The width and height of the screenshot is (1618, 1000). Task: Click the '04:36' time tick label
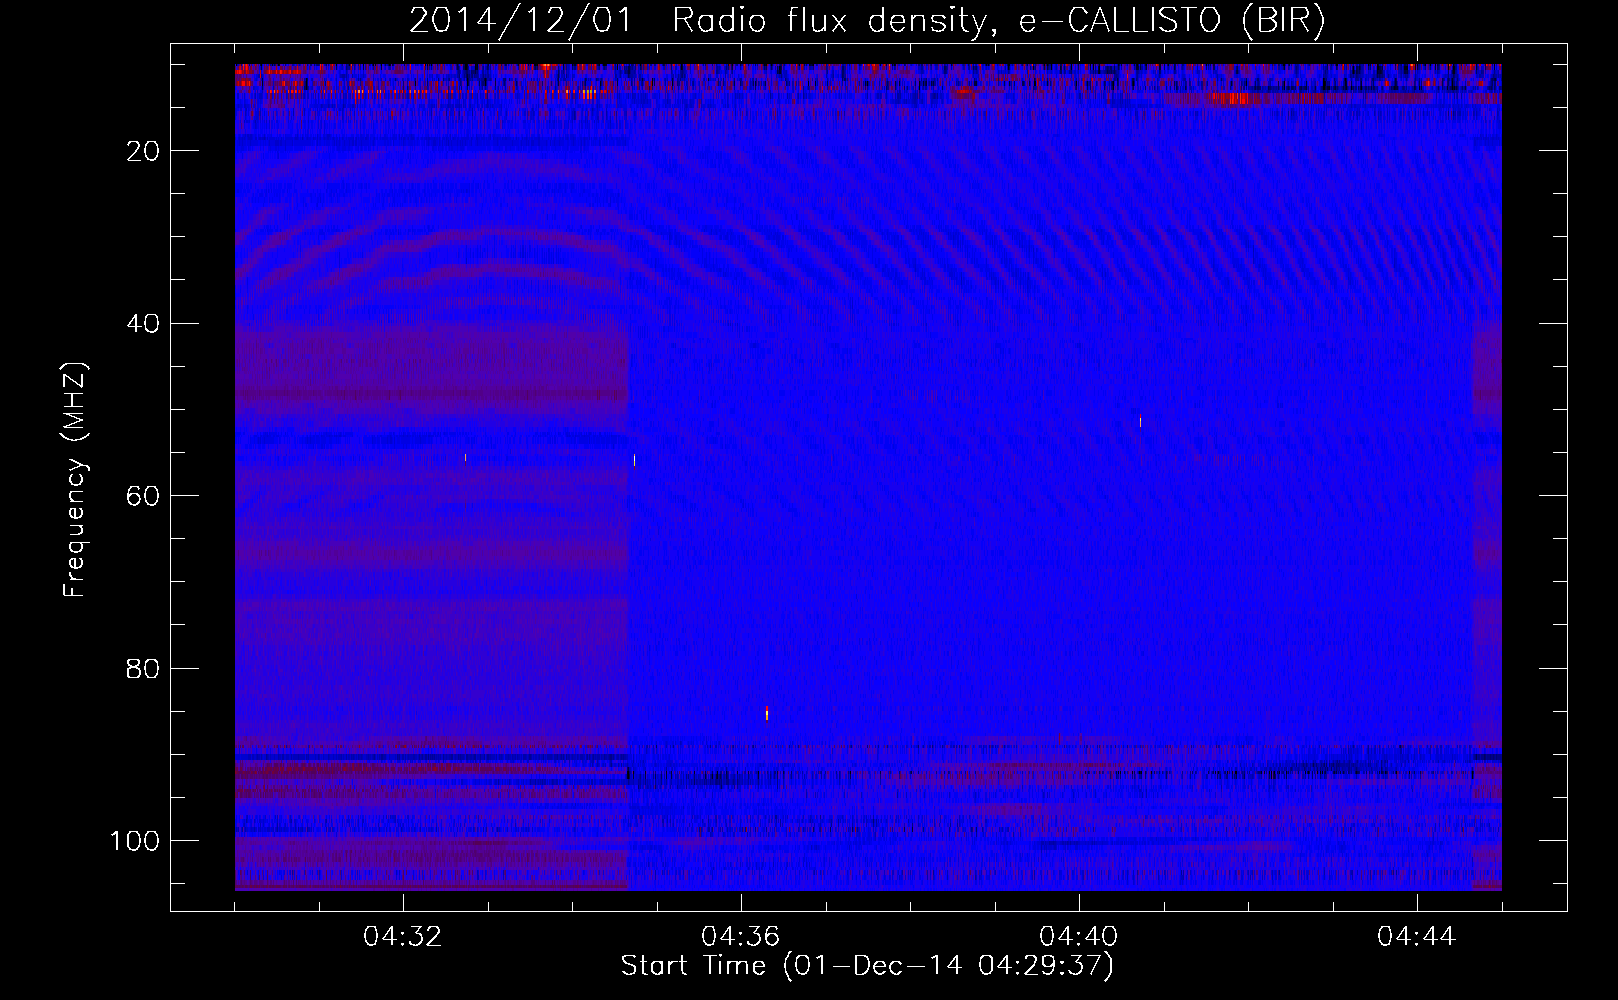[741, 937]
